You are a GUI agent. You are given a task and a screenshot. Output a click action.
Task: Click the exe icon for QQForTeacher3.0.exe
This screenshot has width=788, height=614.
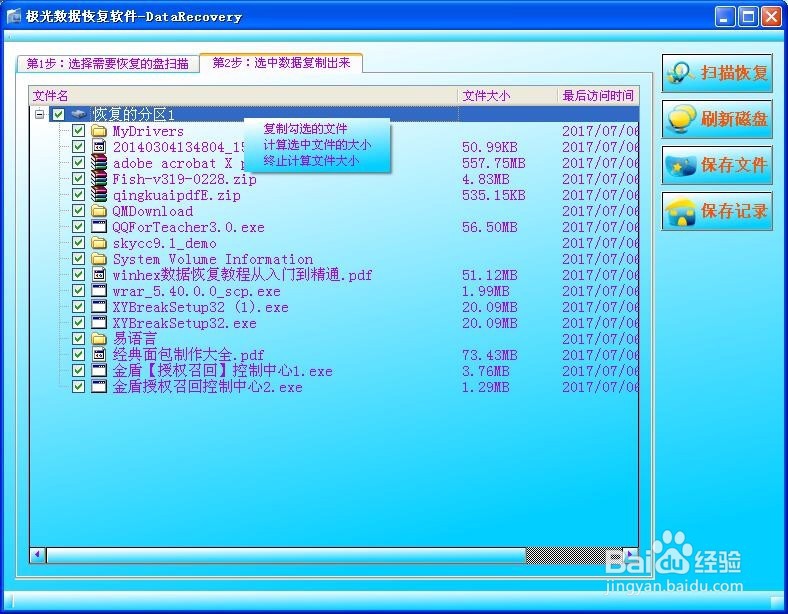tap(99, 227)
